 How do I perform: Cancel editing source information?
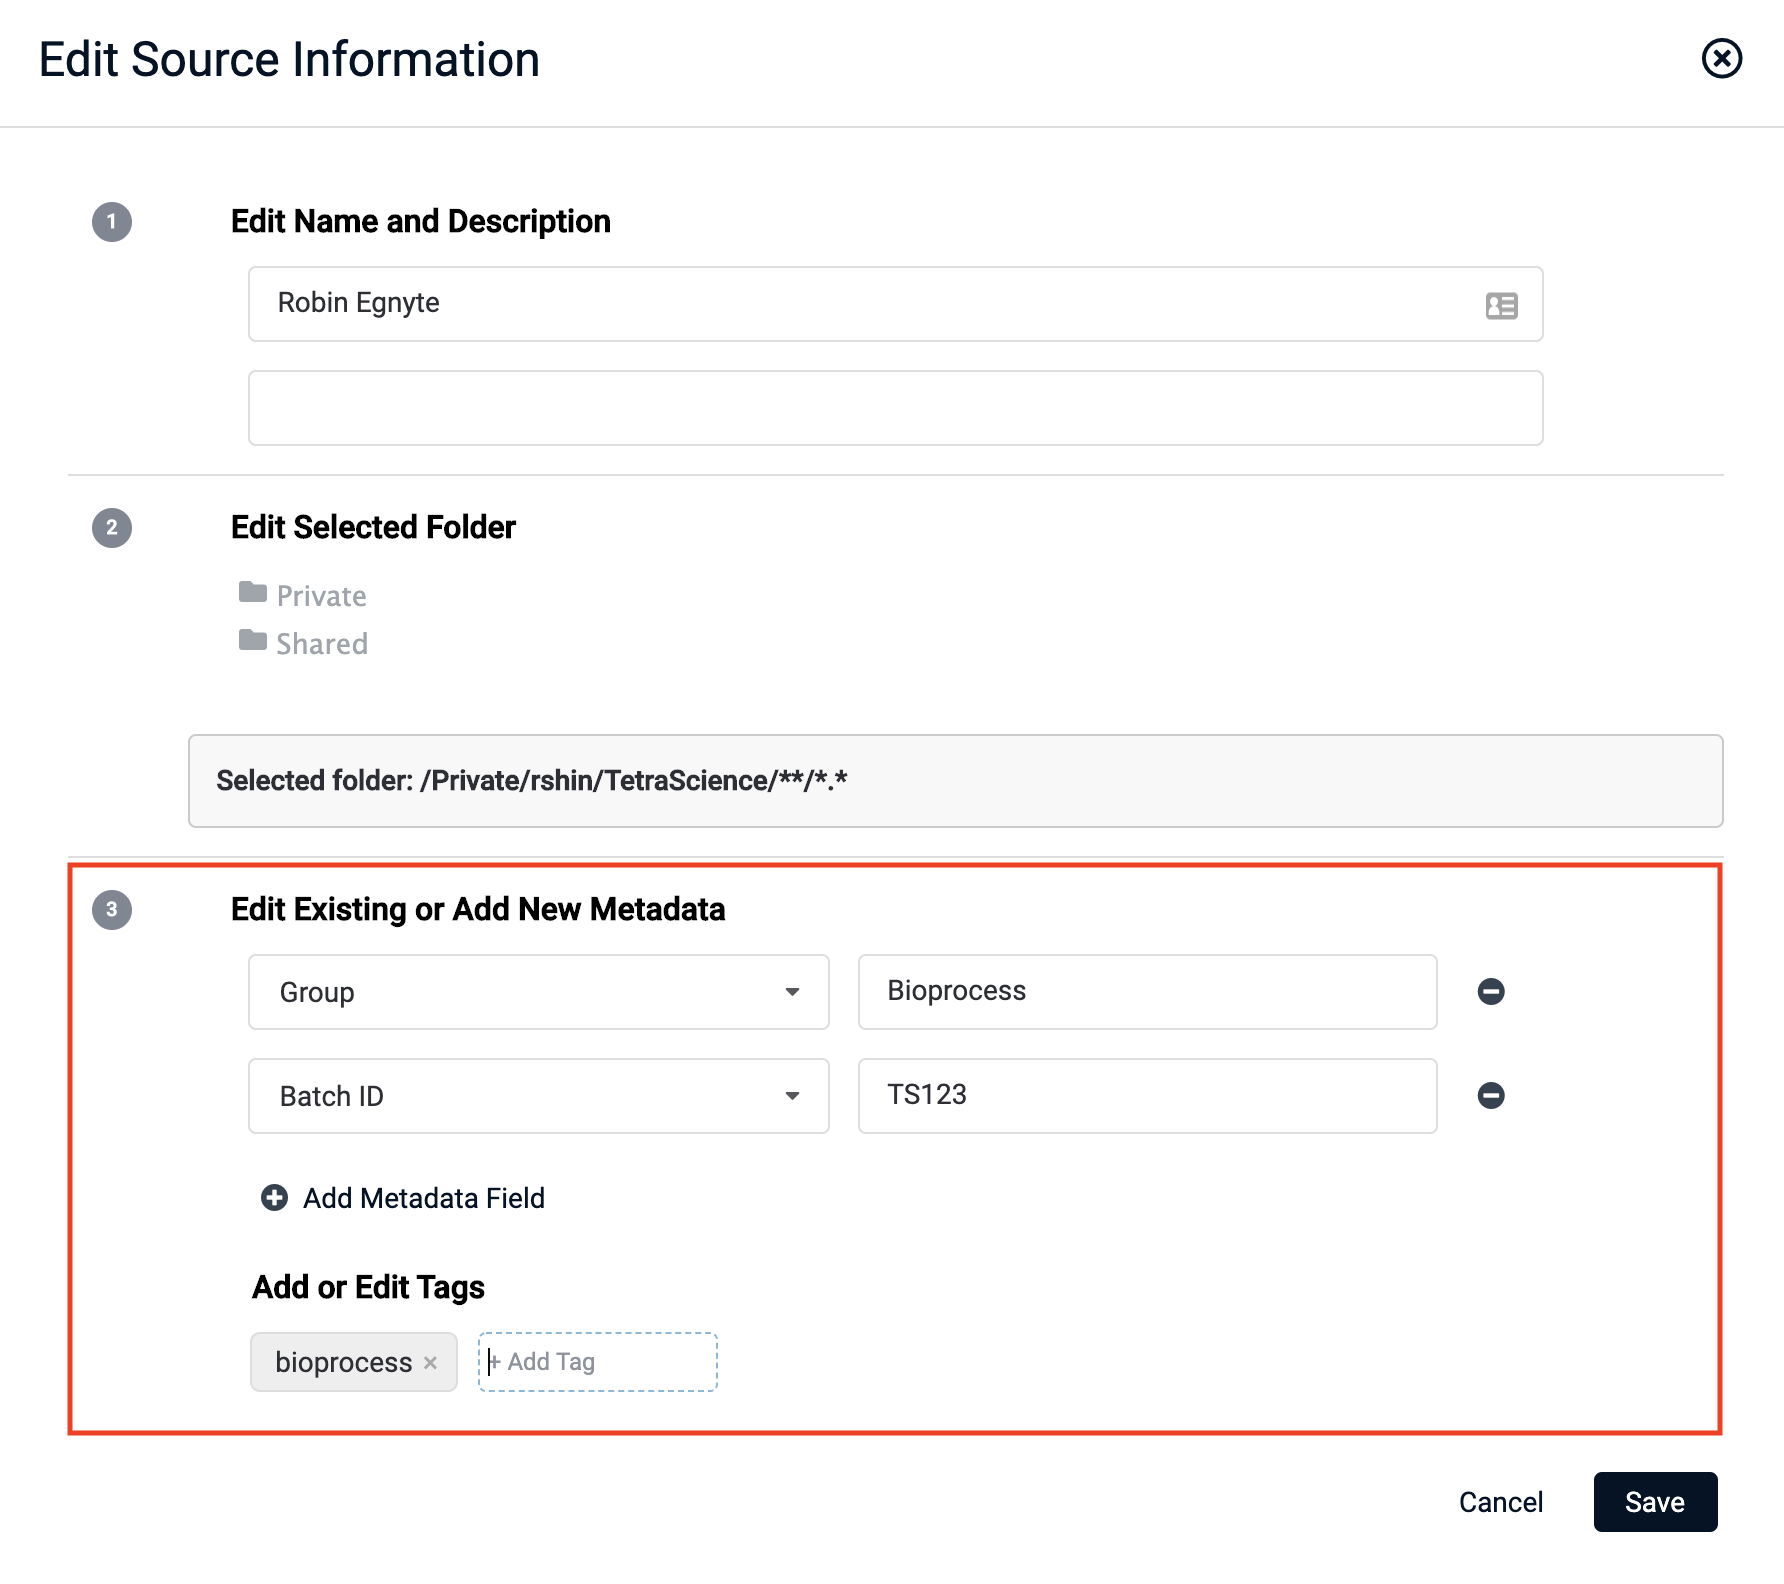(1500, 1502)
